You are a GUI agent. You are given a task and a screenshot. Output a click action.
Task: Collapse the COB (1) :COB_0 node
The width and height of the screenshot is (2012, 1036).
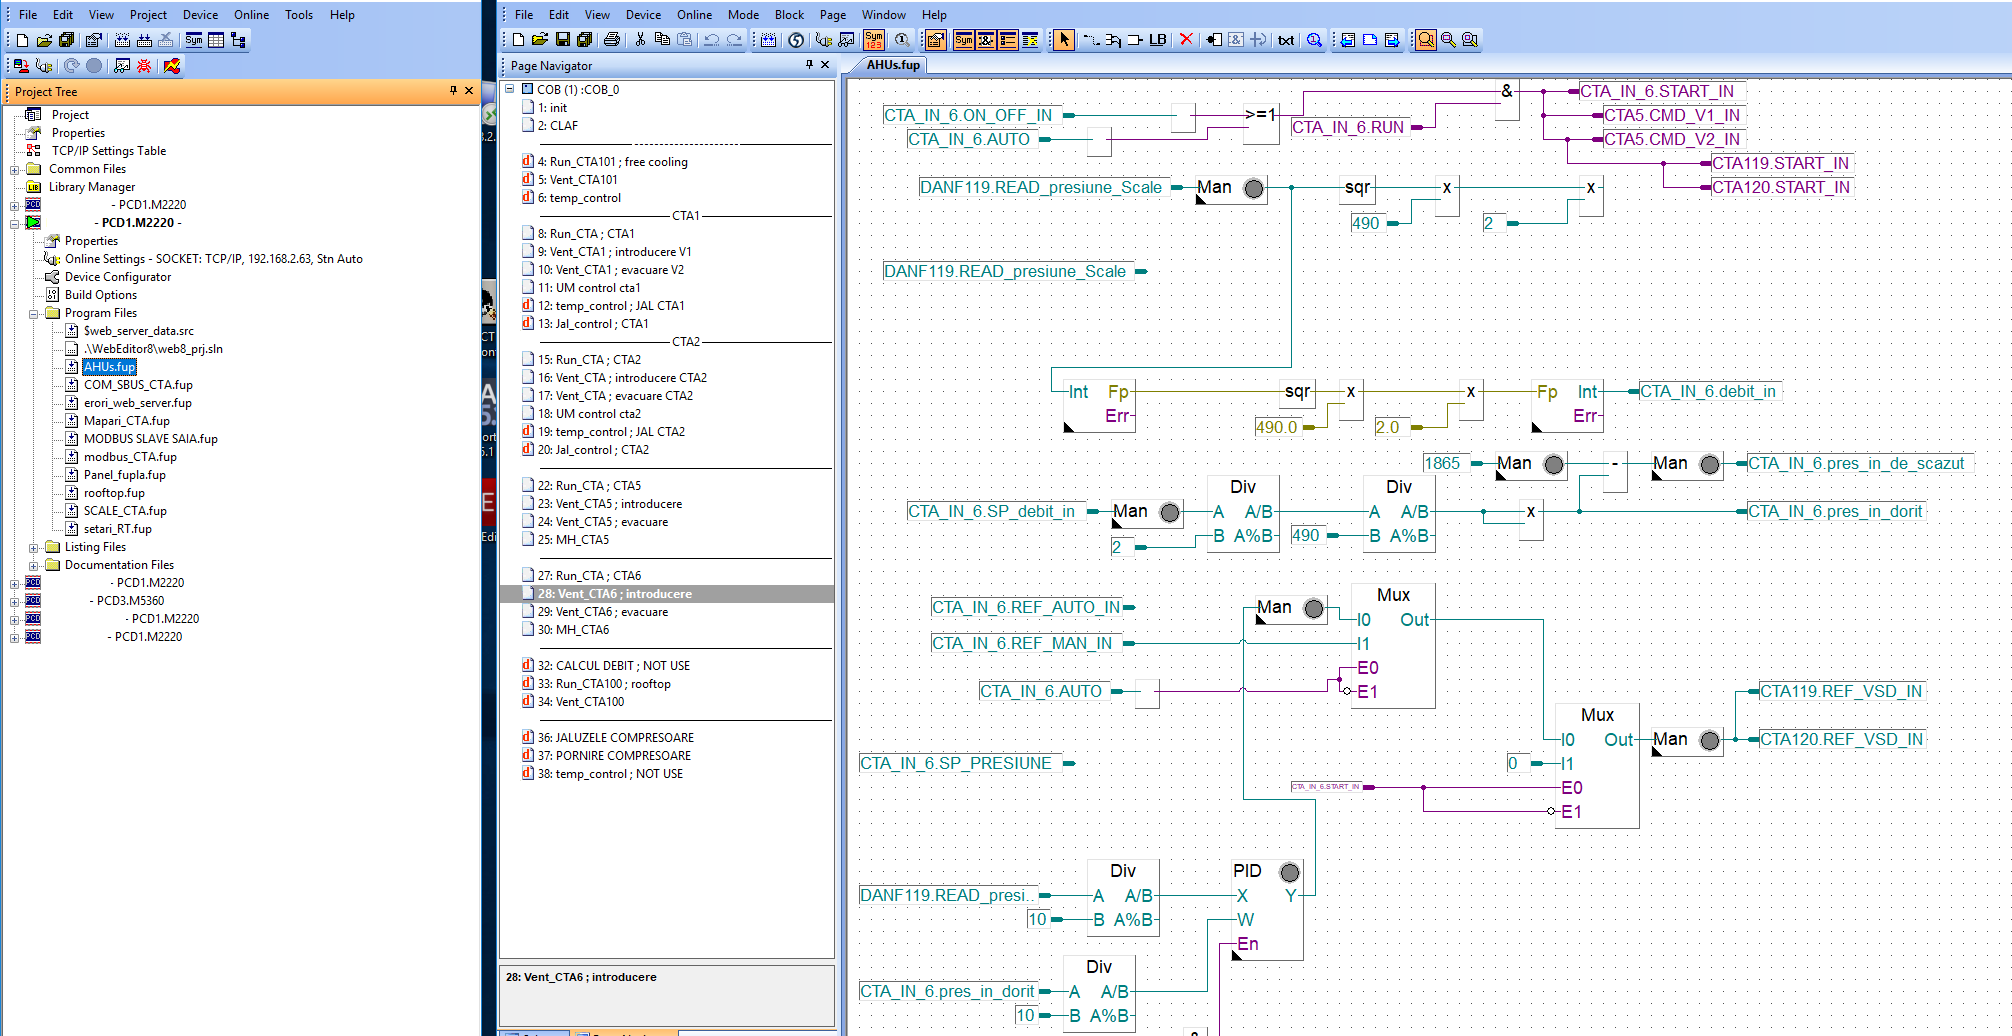tap(510, 89)
